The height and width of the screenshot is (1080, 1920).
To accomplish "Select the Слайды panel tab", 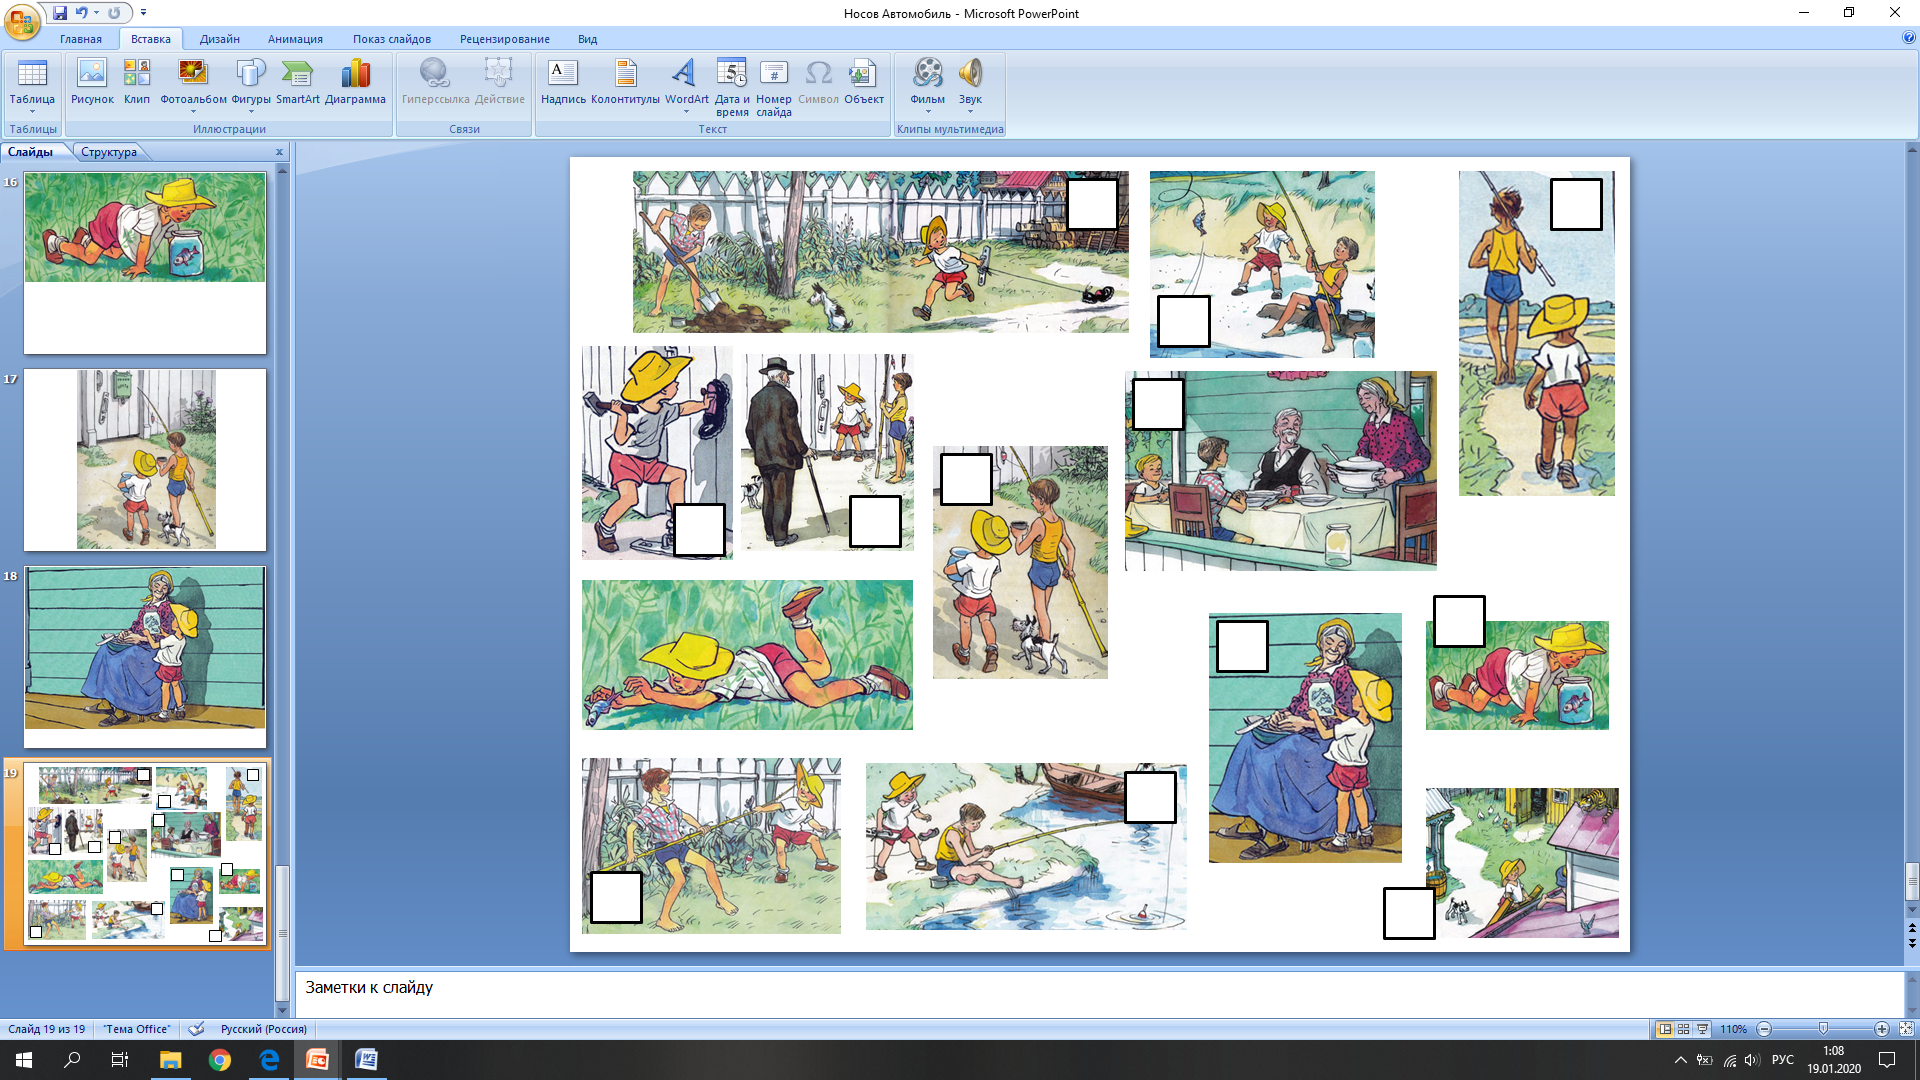I will pos(31,152).
